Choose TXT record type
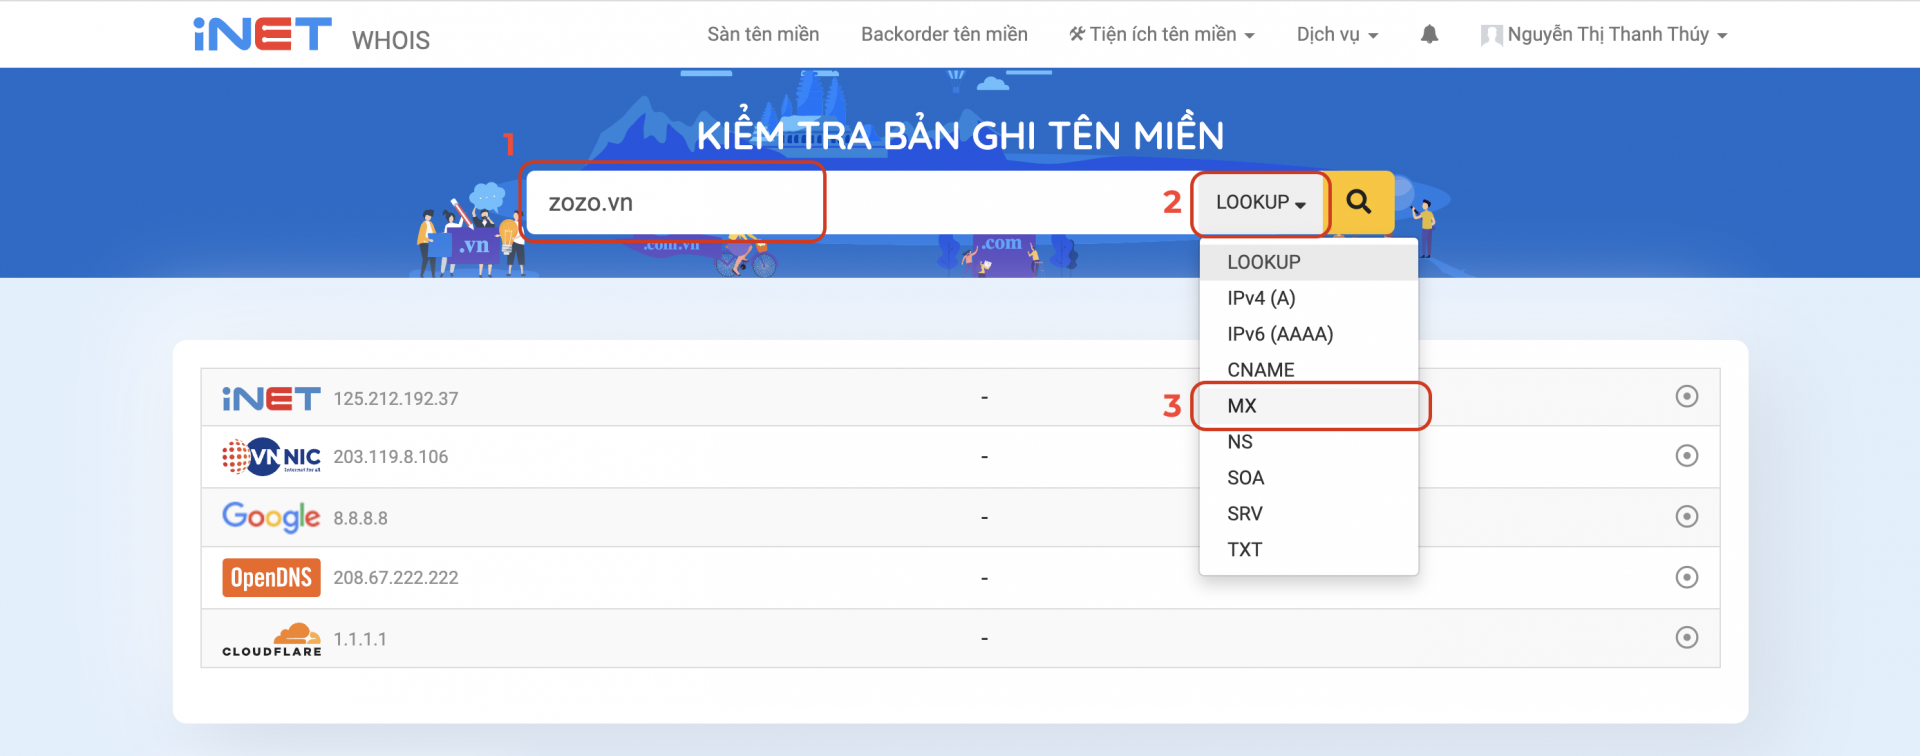This screenshot has width=1920, height=756. tap(1308, 550)
